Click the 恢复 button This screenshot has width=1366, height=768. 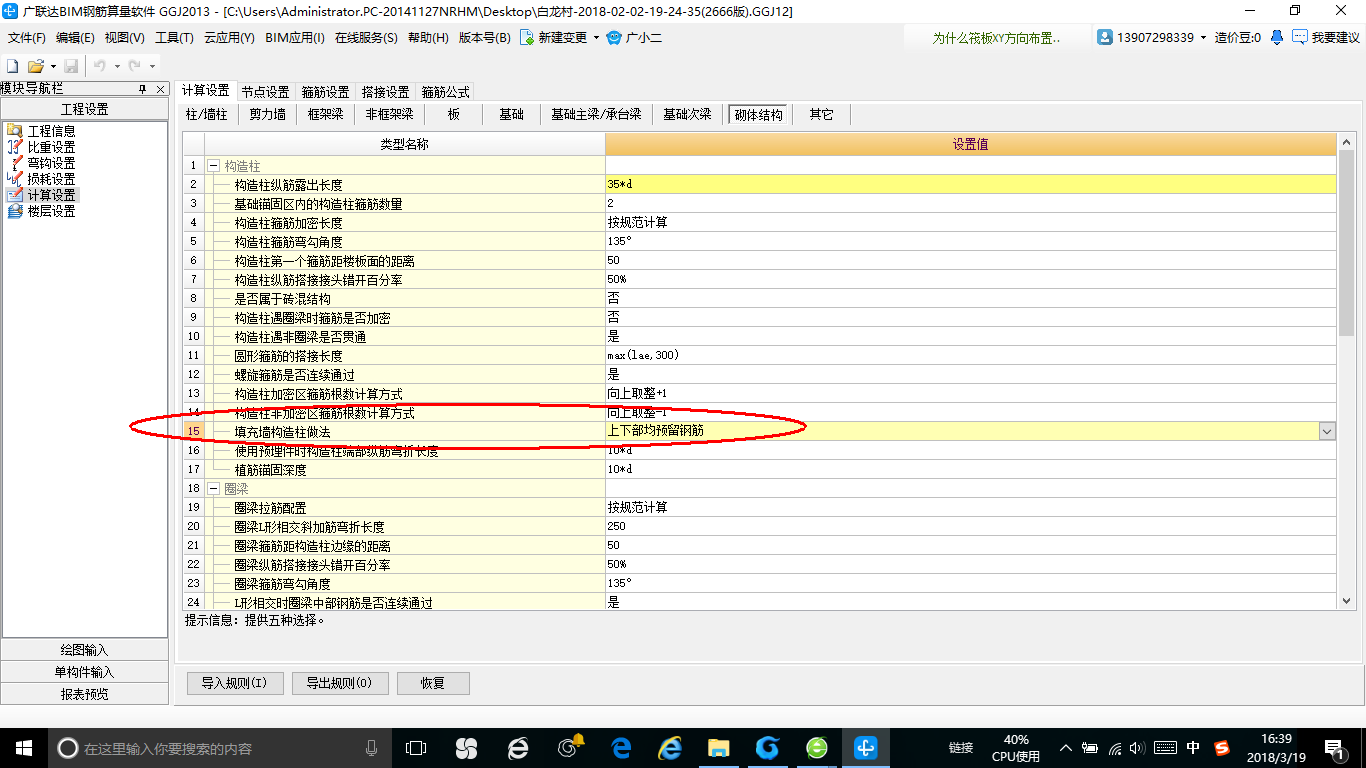pyautogui.click(x=433, y=683)
